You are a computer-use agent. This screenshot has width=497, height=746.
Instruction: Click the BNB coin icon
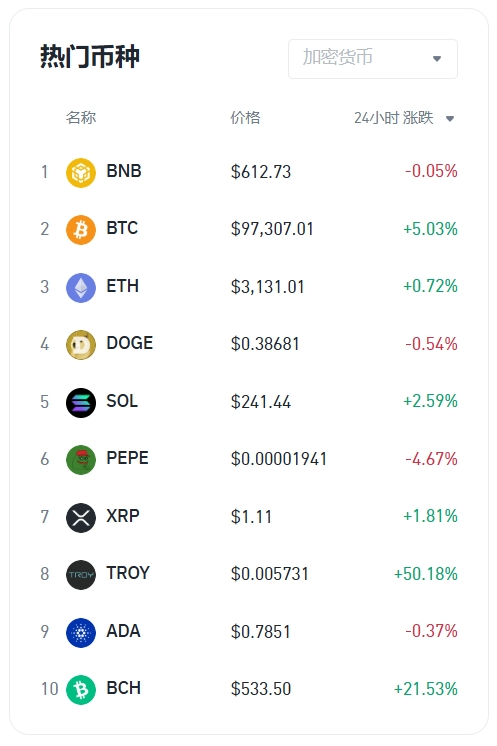pos(81,173)
